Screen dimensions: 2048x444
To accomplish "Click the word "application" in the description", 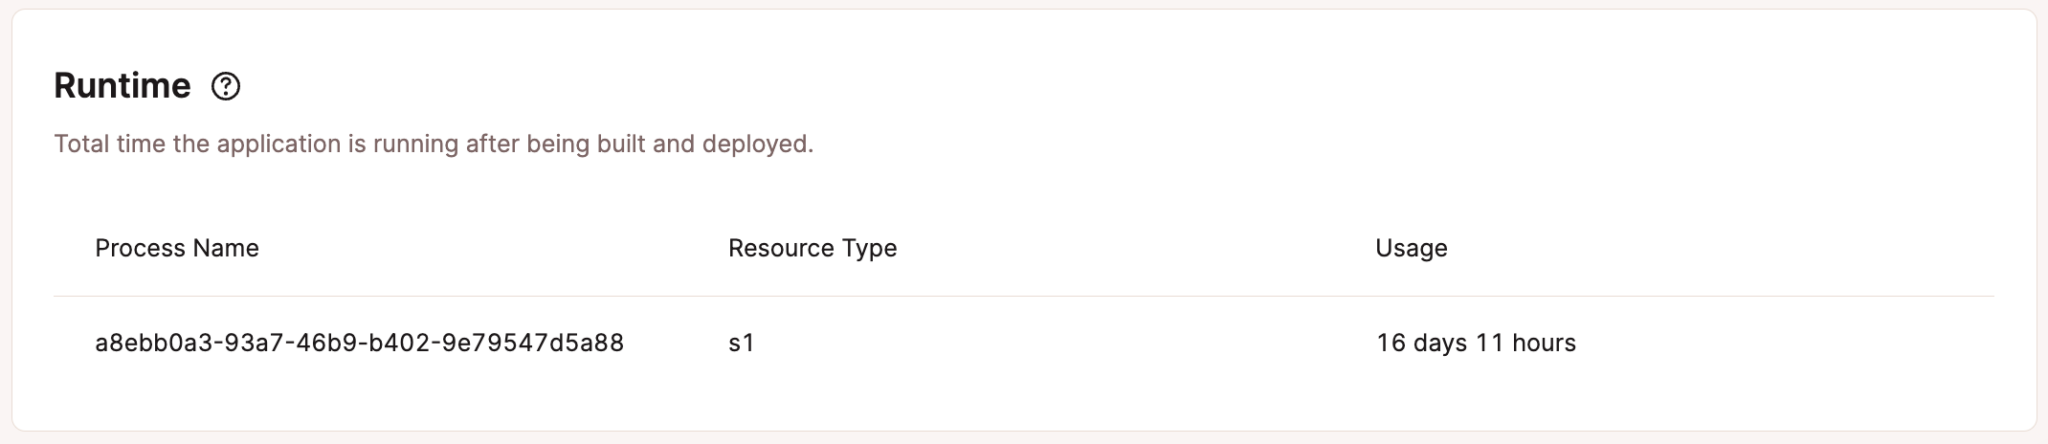I will click(x=279, y=144).
